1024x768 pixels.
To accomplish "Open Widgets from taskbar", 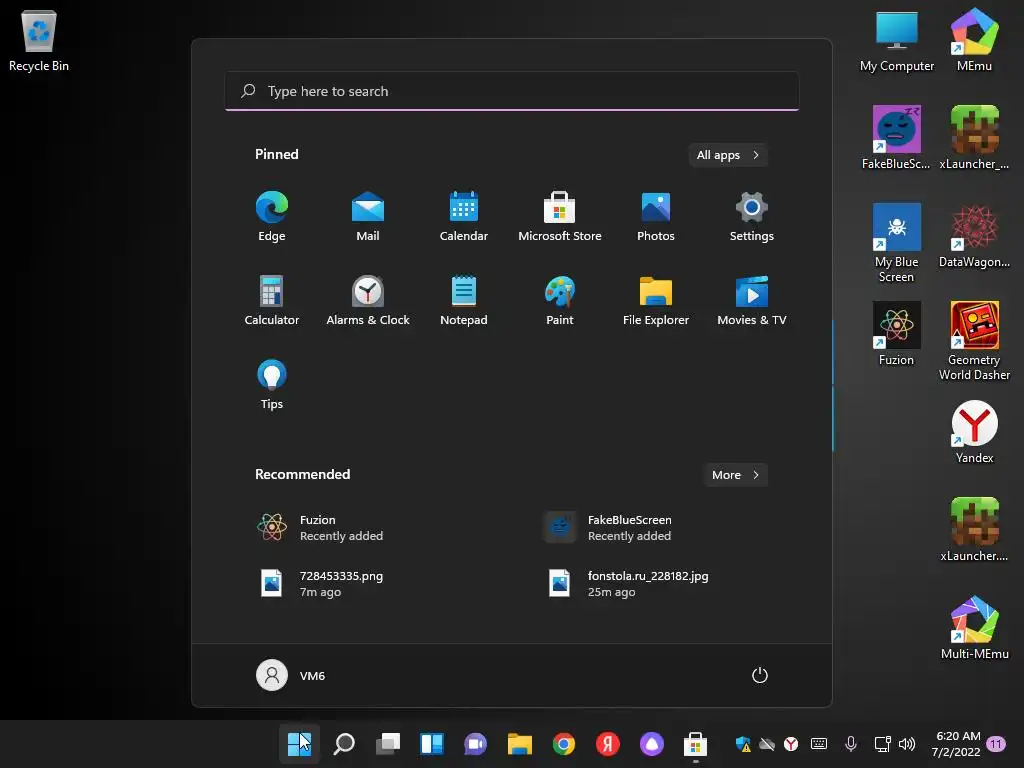I will point(432,744).
